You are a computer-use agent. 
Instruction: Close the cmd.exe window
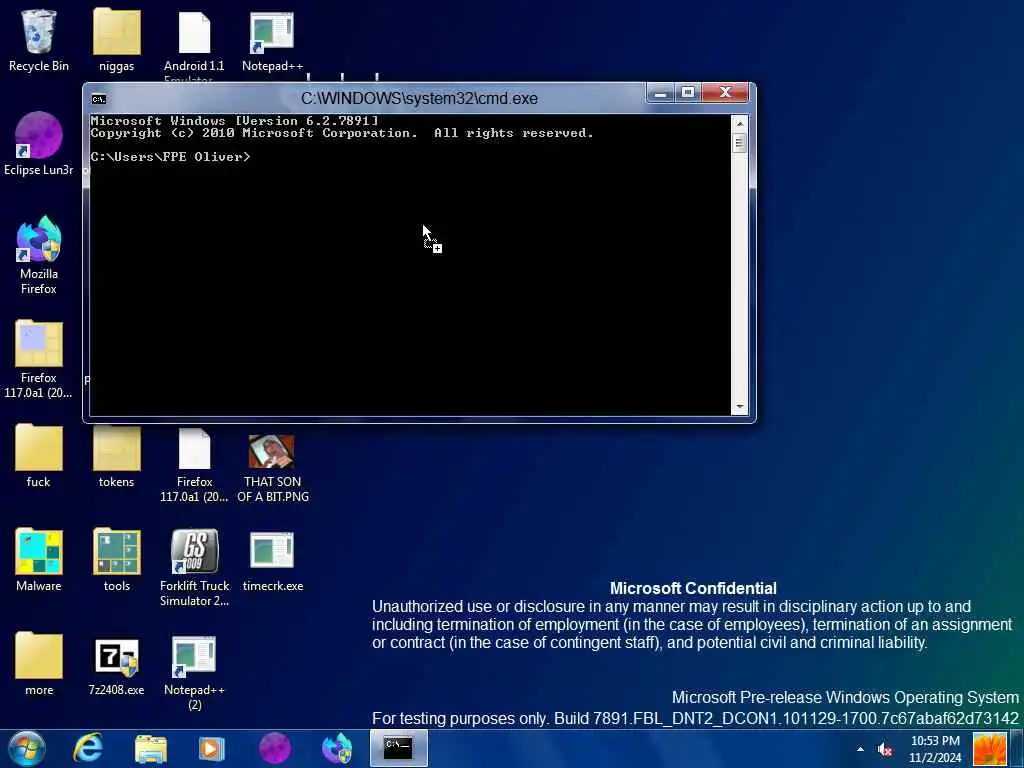point(725,93)
